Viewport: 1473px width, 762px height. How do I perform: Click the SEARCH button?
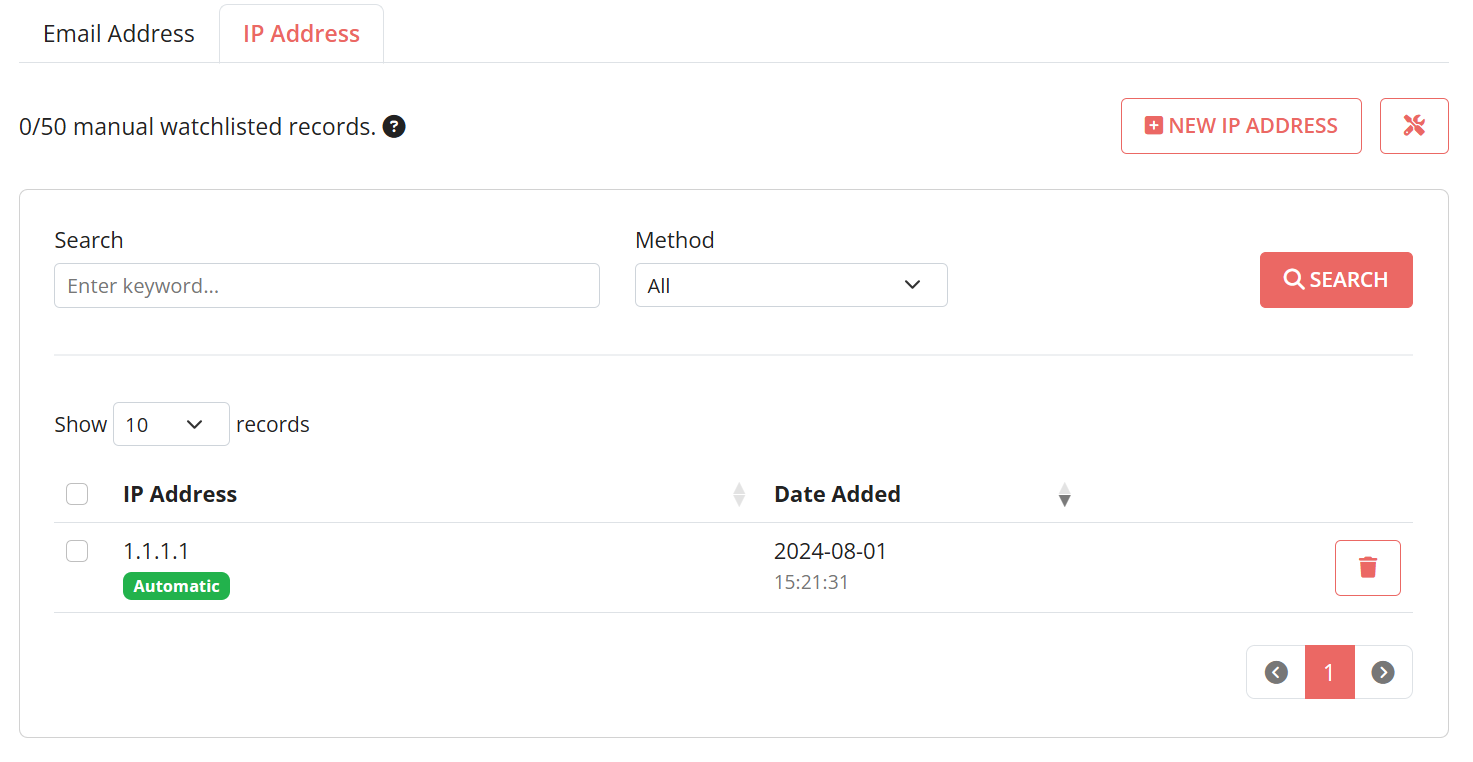pyautogui.click(x=1336, y=280)
